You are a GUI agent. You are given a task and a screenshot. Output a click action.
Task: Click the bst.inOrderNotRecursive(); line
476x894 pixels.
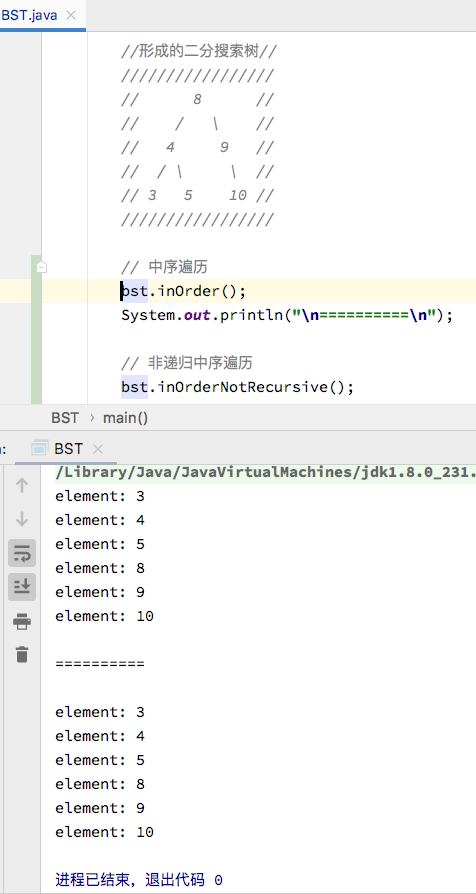(x=237, y=387)
